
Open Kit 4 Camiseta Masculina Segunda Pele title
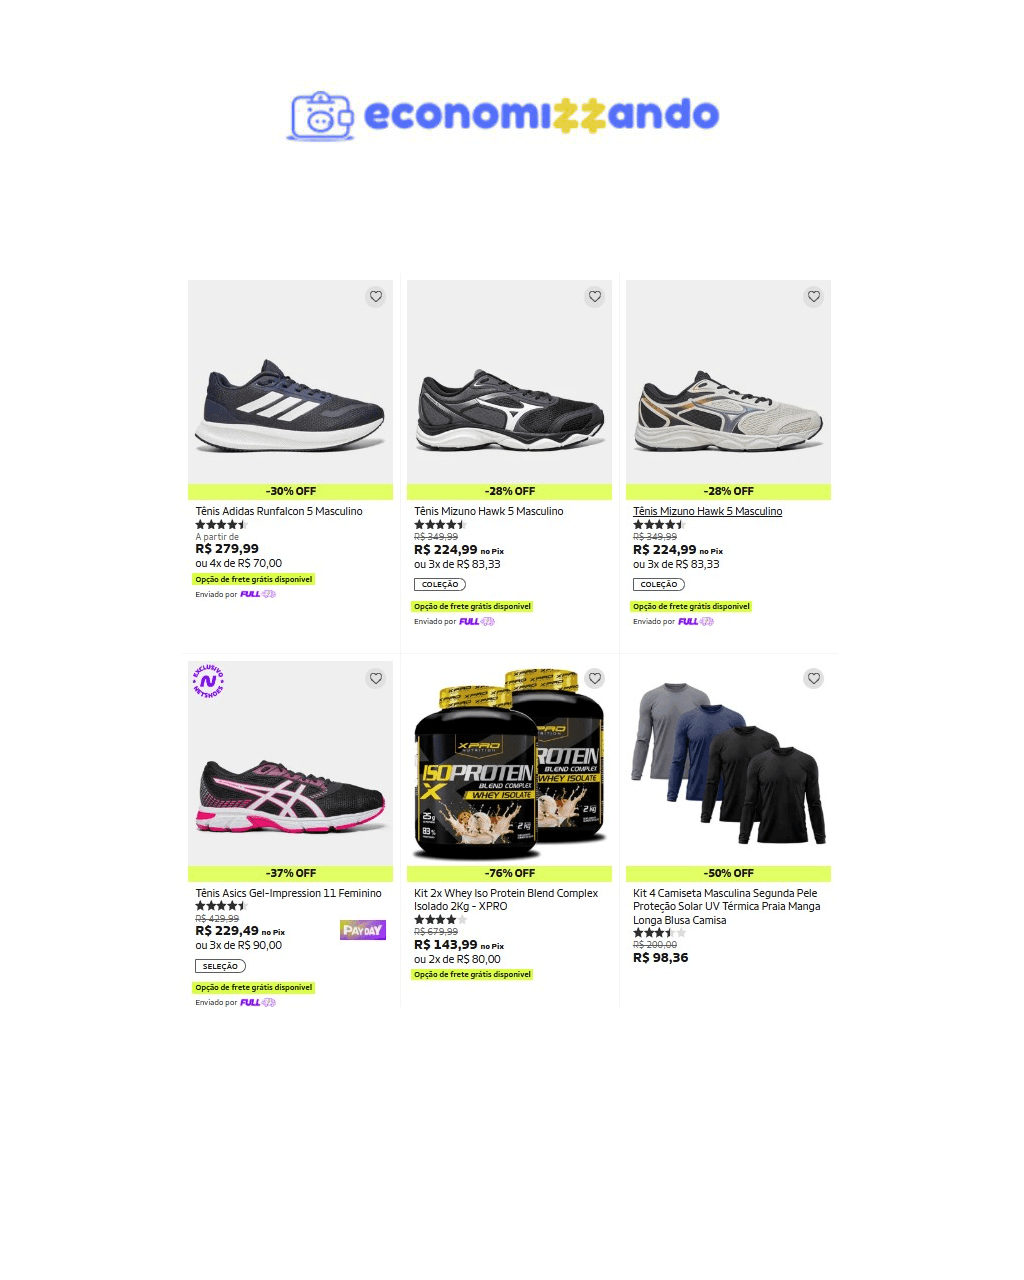click(x=727, y=906)
